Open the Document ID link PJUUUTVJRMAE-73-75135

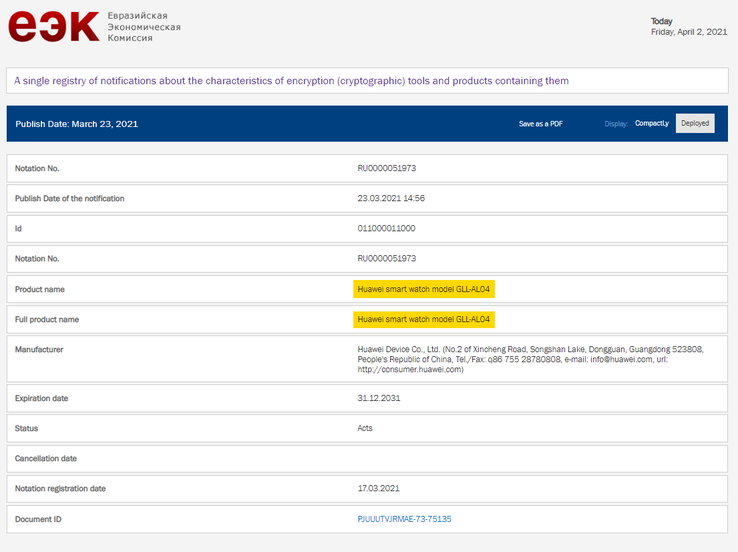404,519
